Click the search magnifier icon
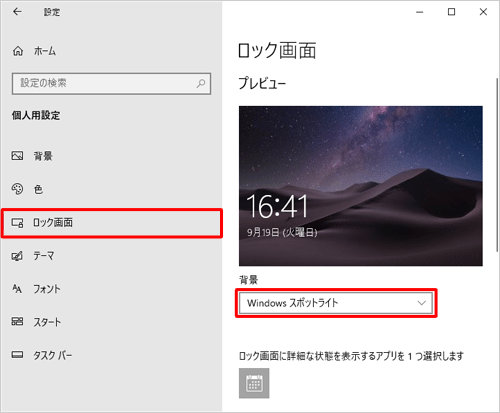This screenshot has height=413, width=500. click(x=201, y=83)
